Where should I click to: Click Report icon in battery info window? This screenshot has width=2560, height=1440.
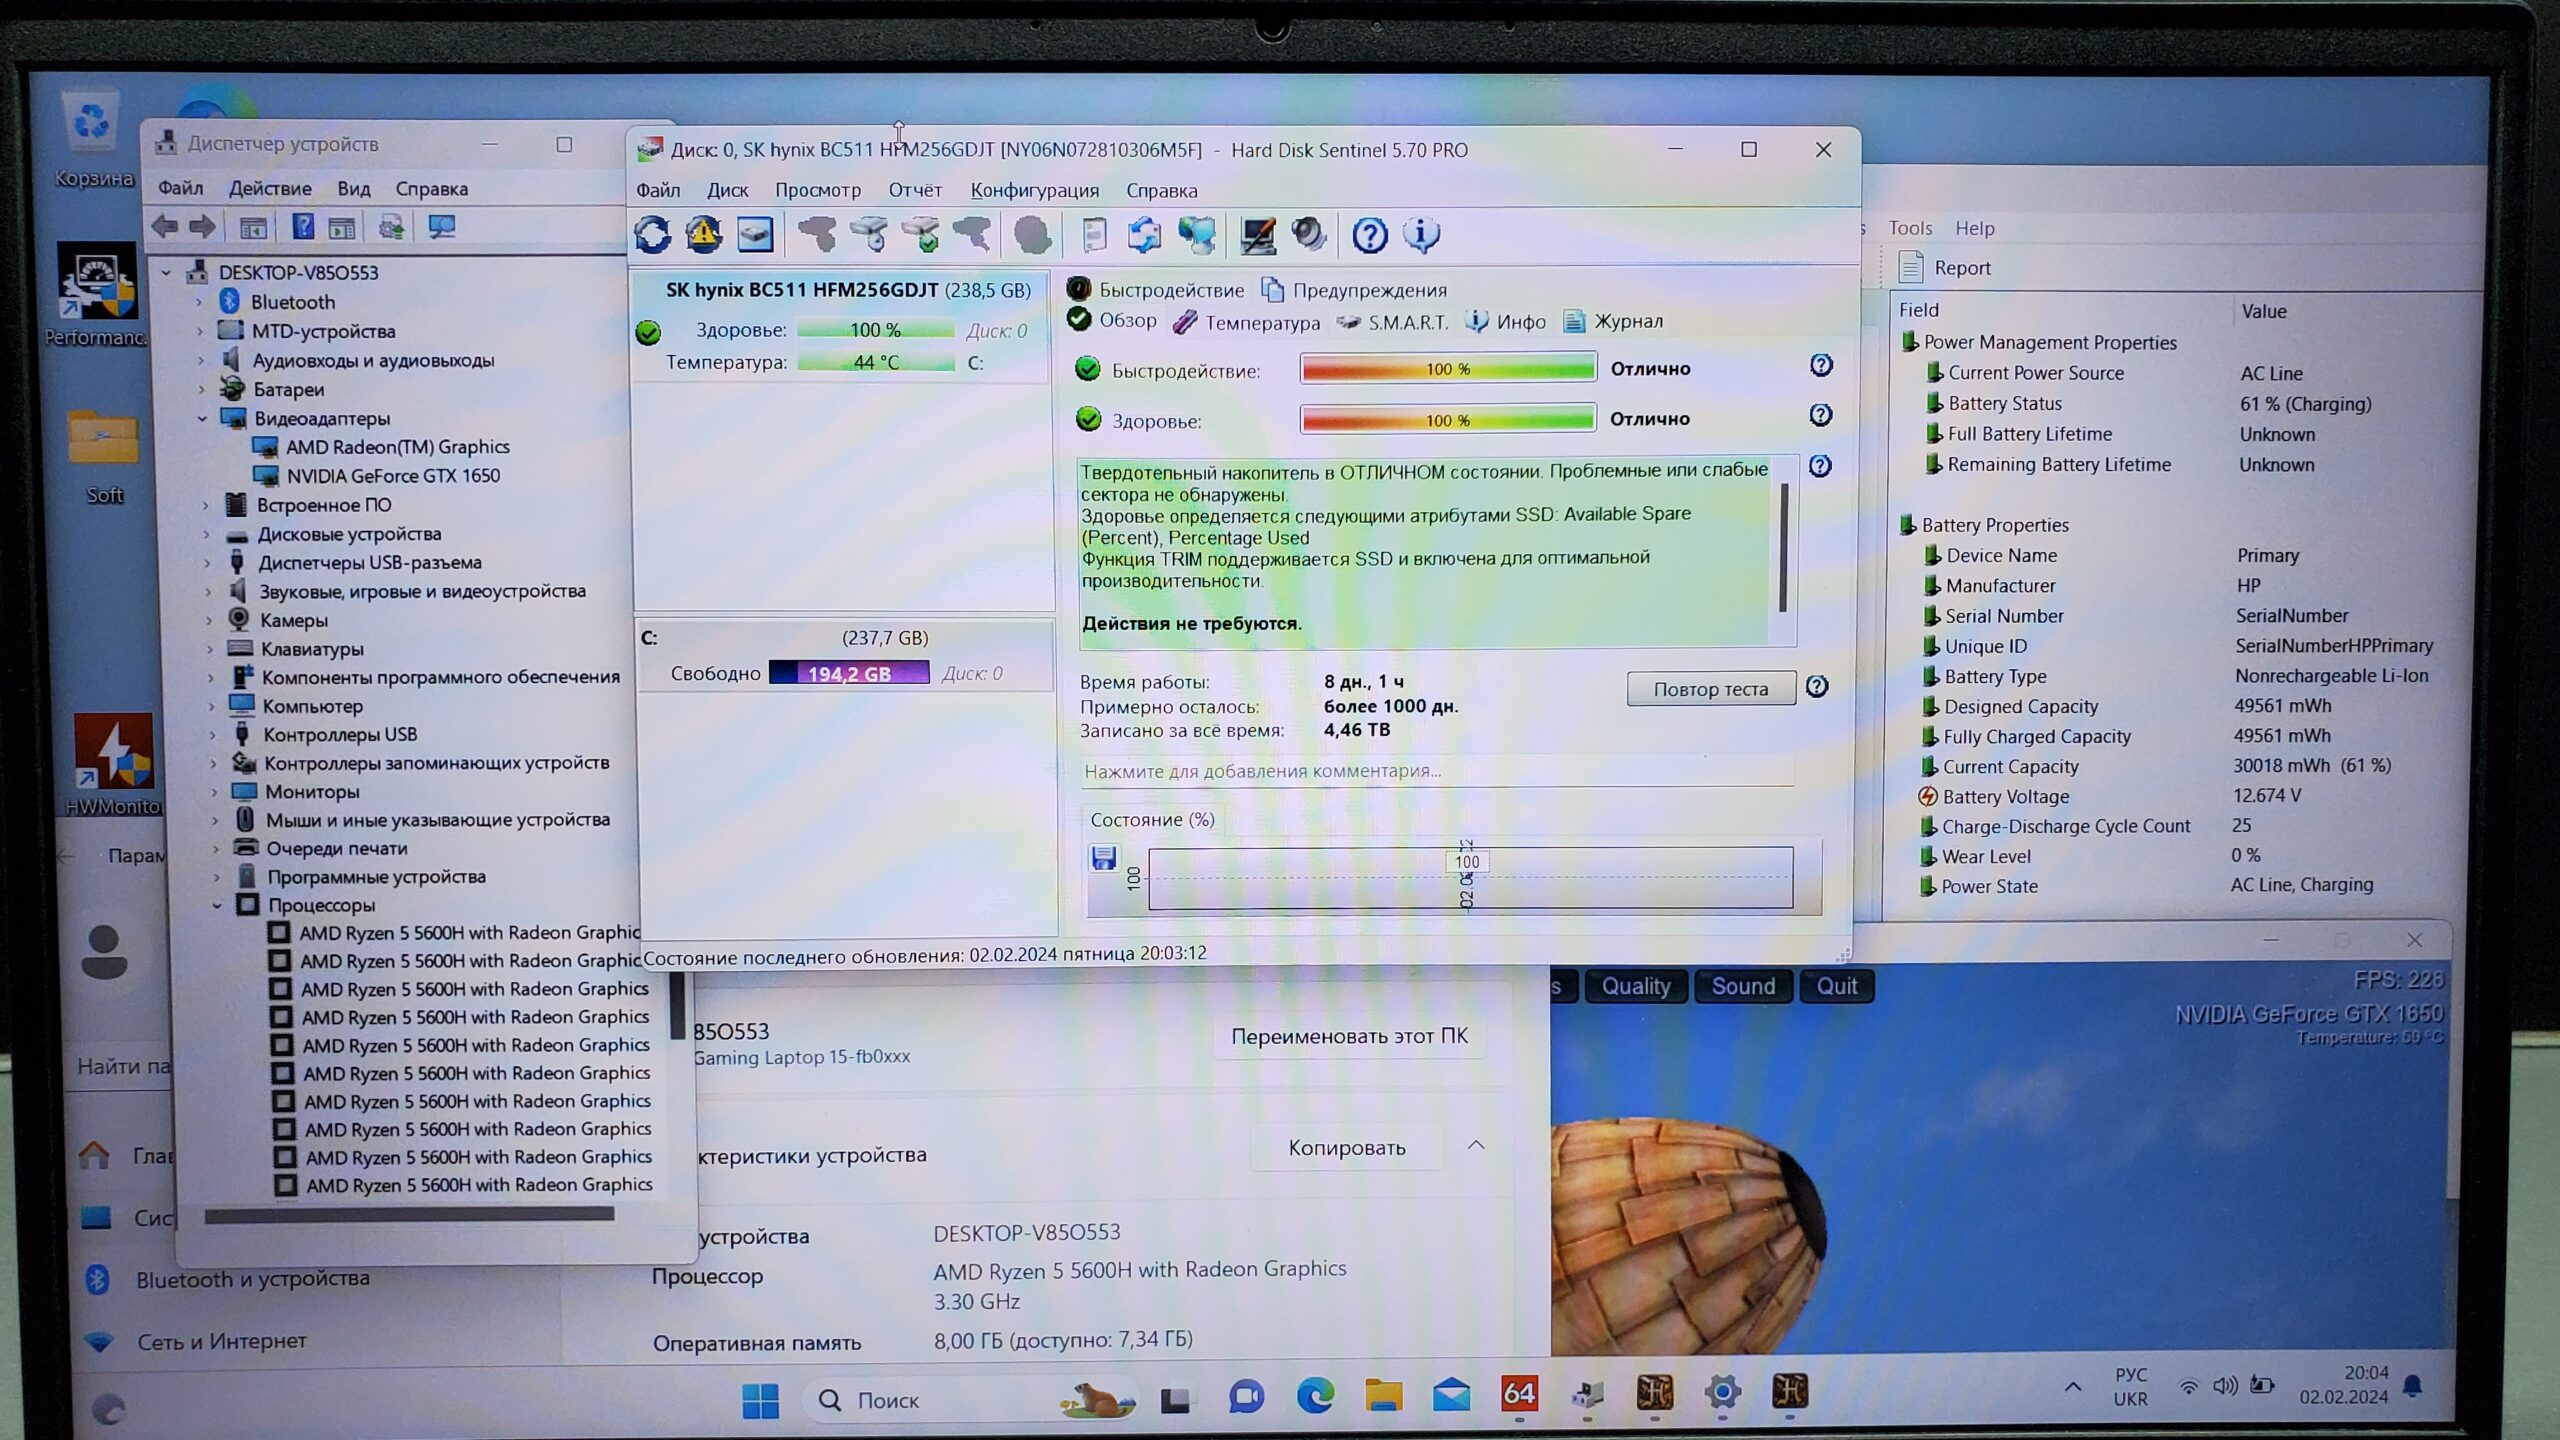pyautogui.click(x=1911, y=267)
